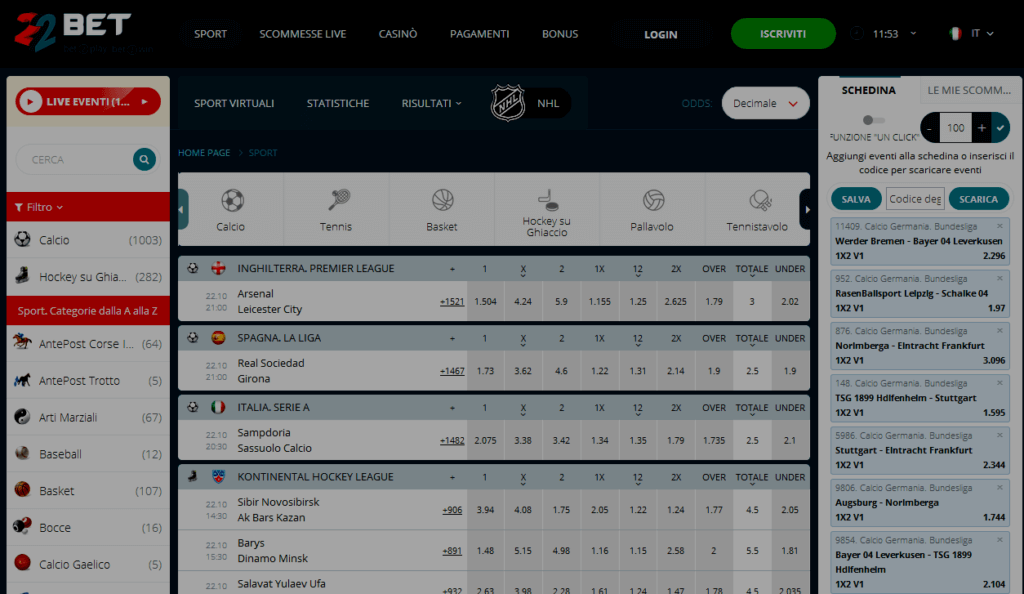Go to Home Page breadcrumb
The width and height of the screenshot is (1024, 594).
coord(204,153)
